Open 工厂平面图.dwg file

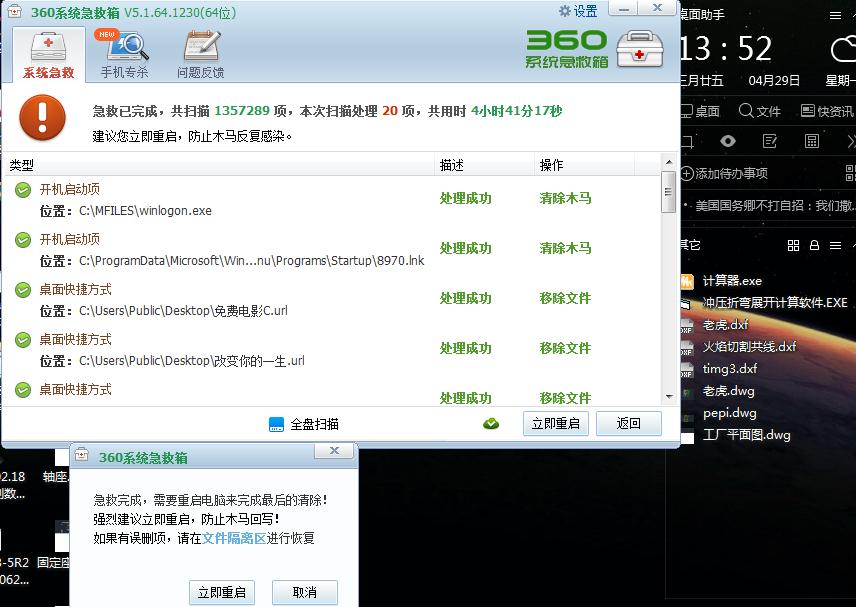746,435
